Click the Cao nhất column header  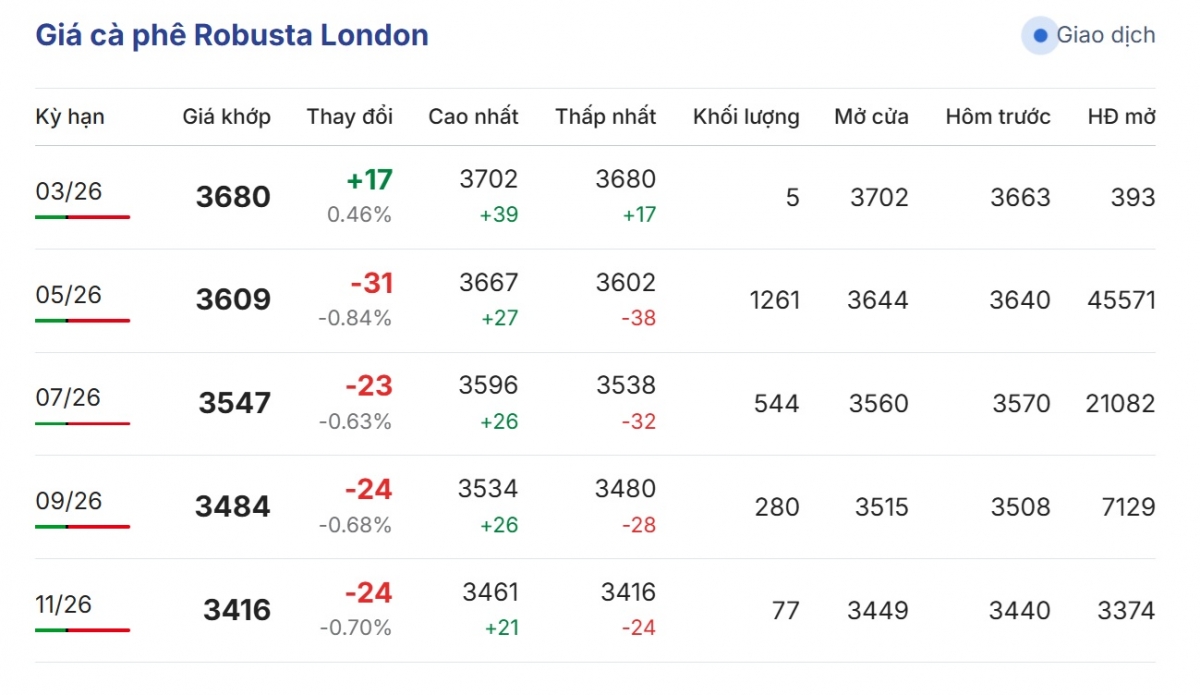click(473, 117)
